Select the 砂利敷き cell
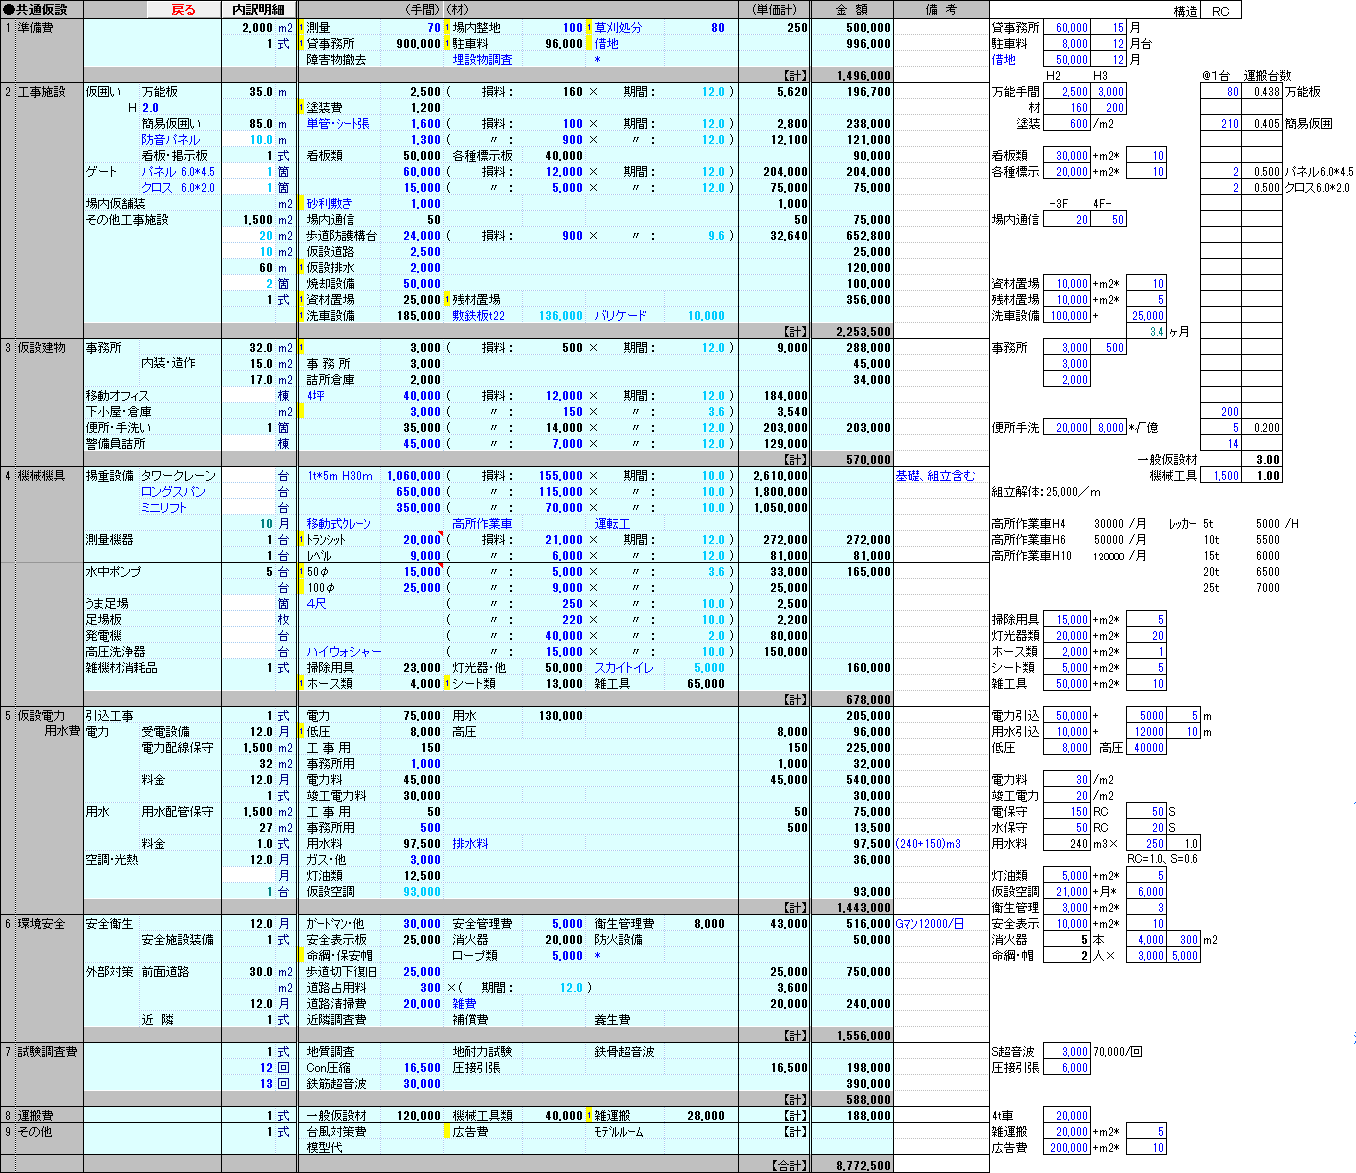 tap(330, 204)
